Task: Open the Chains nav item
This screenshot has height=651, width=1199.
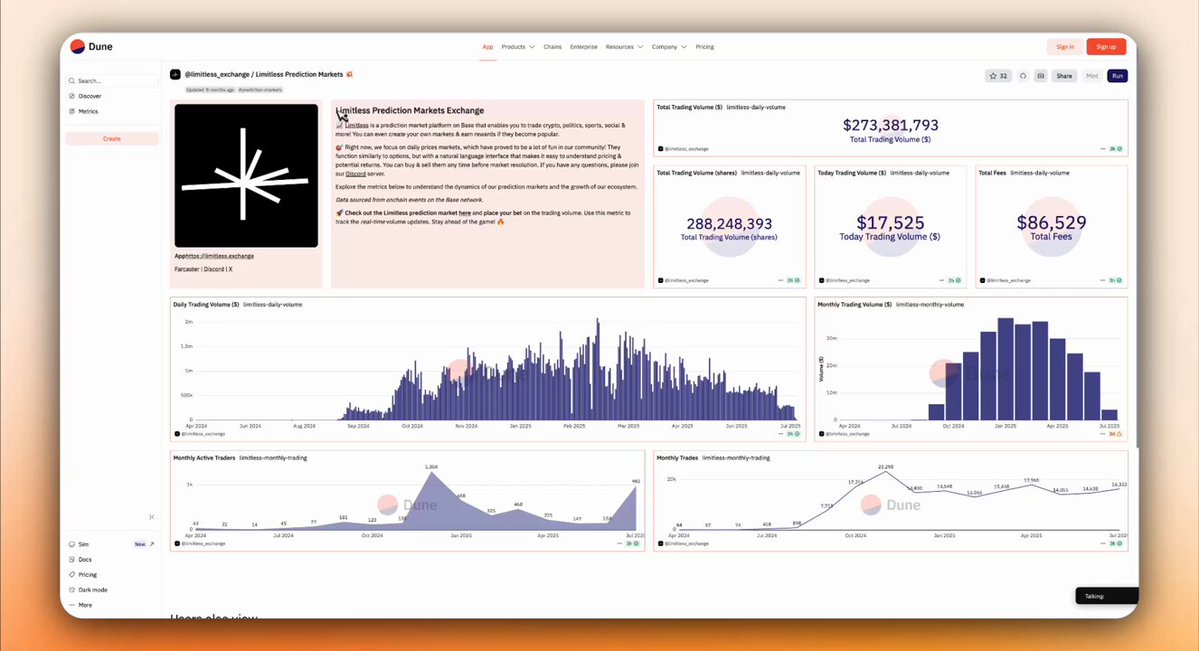Action: [x=552, y=47]
